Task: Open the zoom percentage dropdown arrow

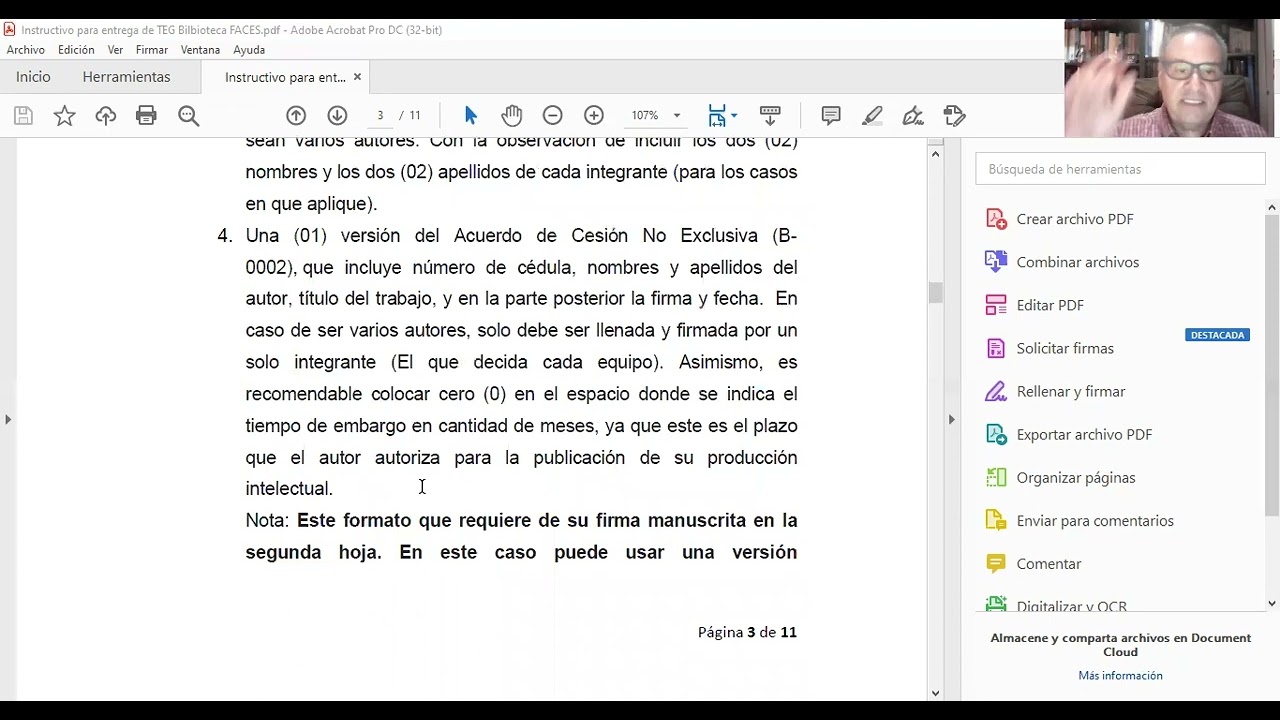Action: (677, 116)
